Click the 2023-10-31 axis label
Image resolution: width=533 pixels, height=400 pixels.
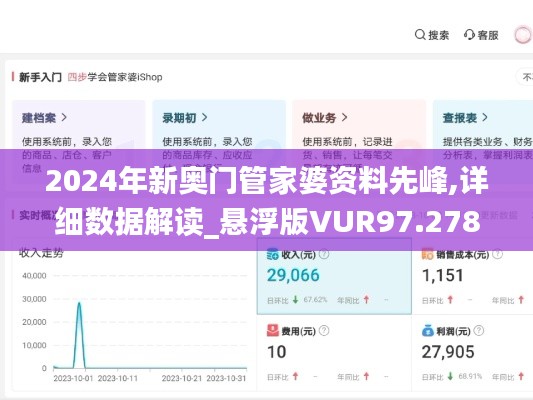[x=226, y=378]
